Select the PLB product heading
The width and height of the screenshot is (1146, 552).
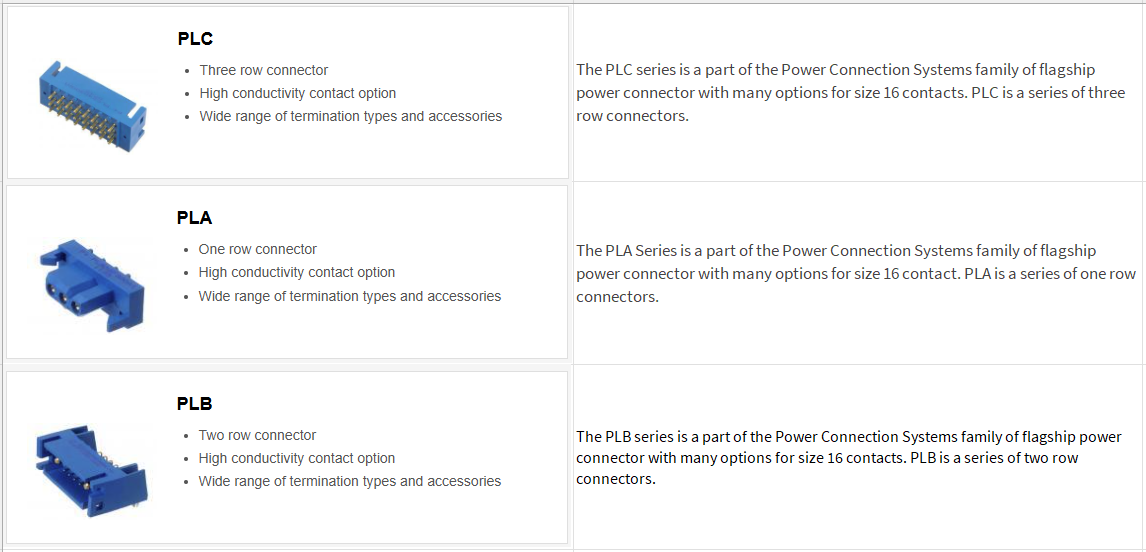click(195, 404)
